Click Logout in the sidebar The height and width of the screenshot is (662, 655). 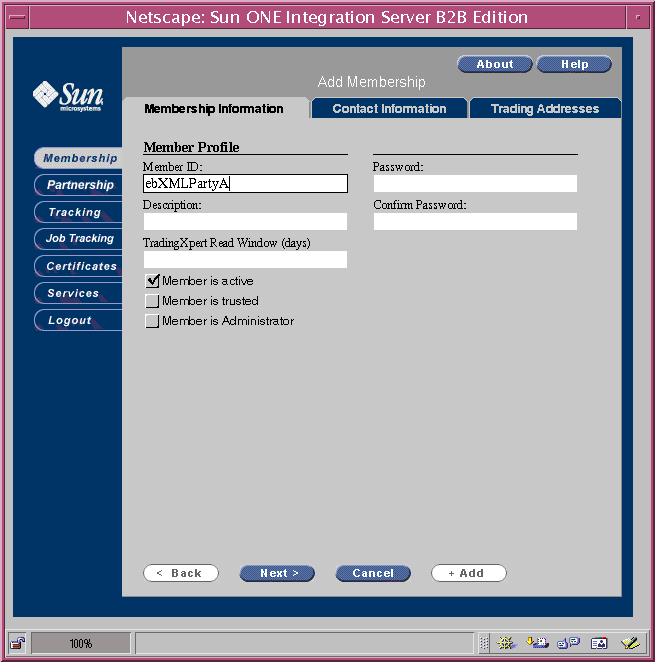[79, 320]
